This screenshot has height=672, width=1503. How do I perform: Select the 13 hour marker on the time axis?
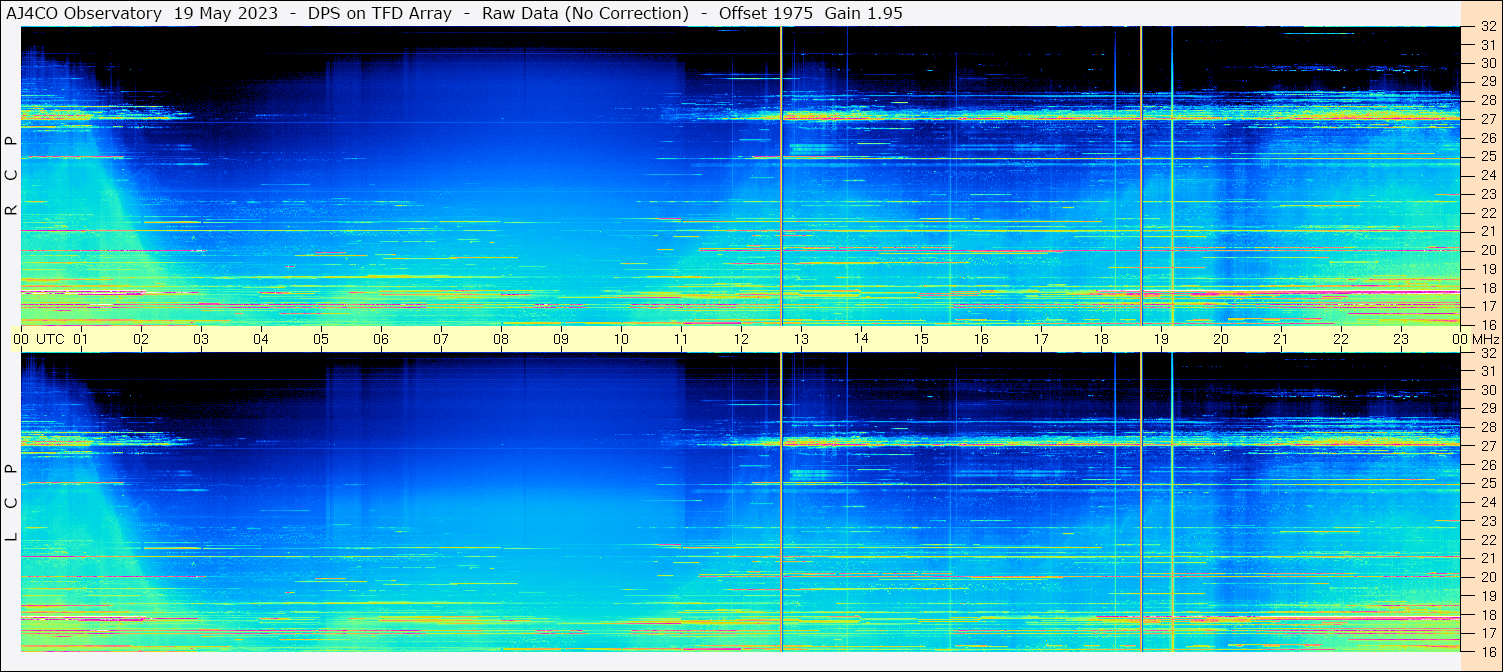point(801,339)
